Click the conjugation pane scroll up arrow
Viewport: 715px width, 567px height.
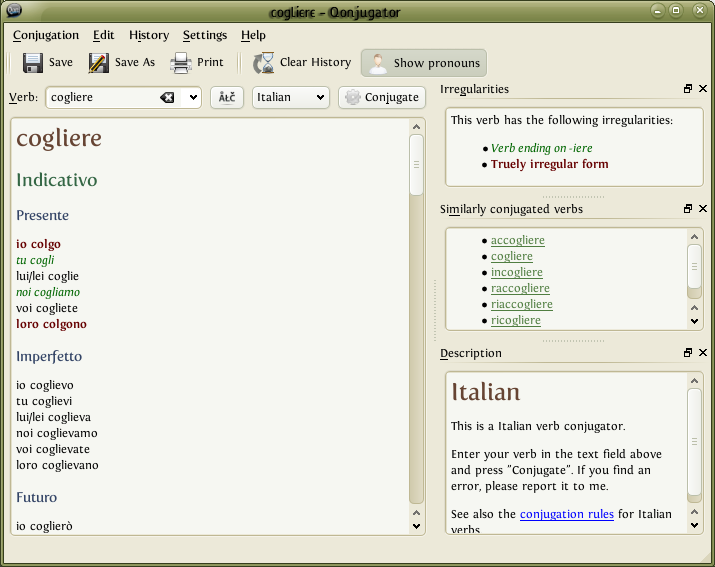click(x=416, y=127)
